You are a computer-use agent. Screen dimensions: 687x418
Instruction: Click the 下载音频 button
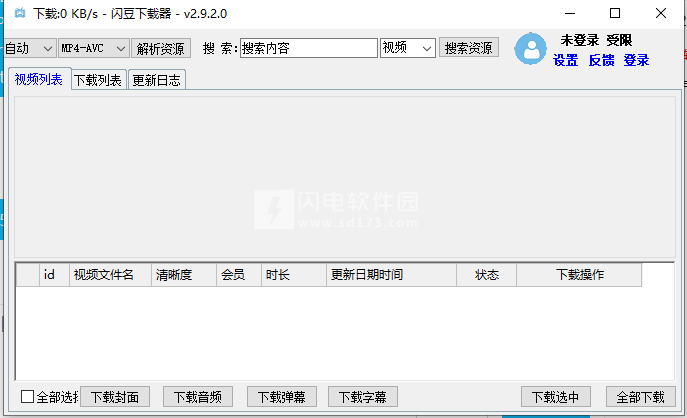tap(198, 397)
